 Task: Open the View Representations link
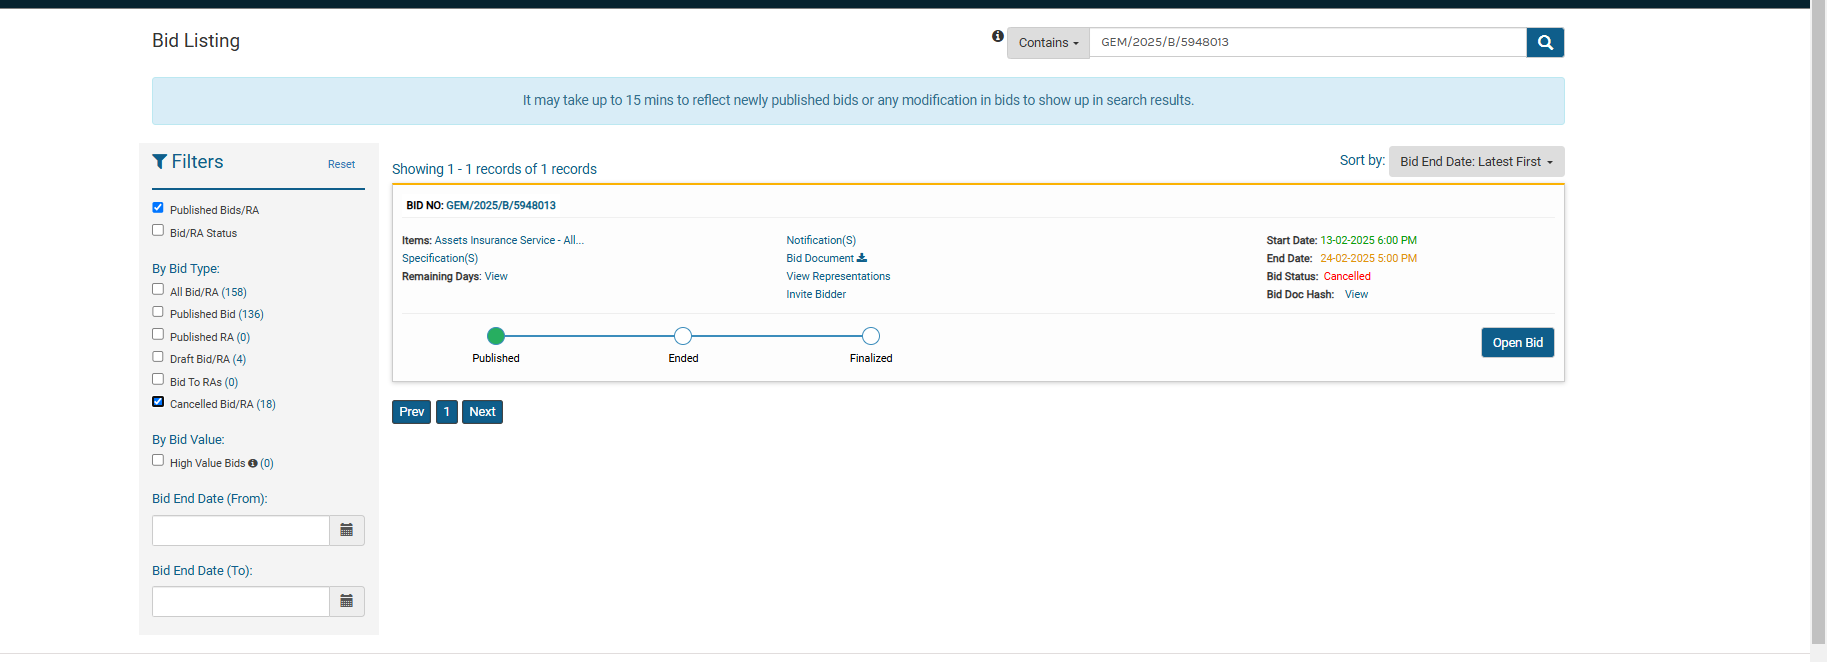(x=838, y=276)
